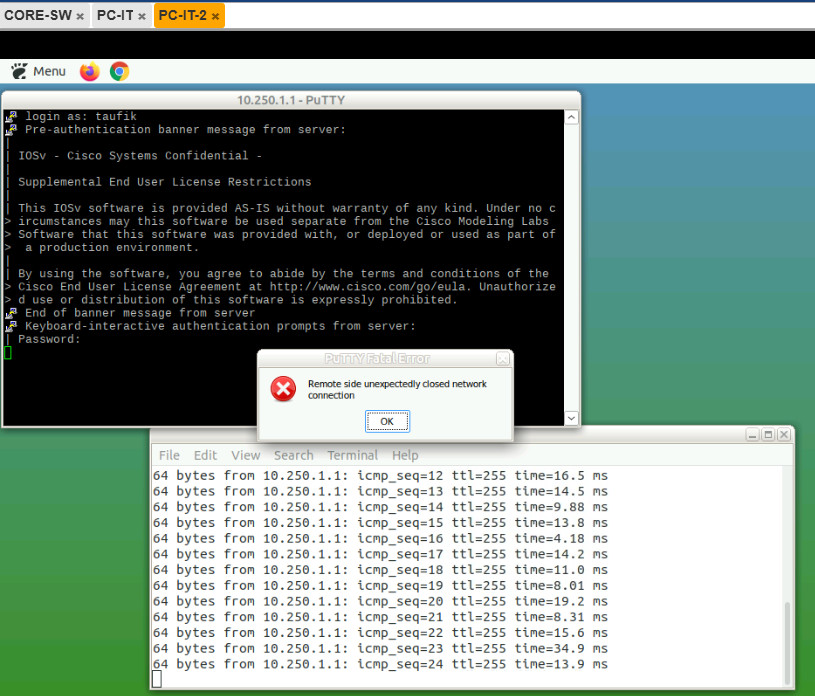Click the red error icon in PuTTY Fatal Error

point(283,389)
